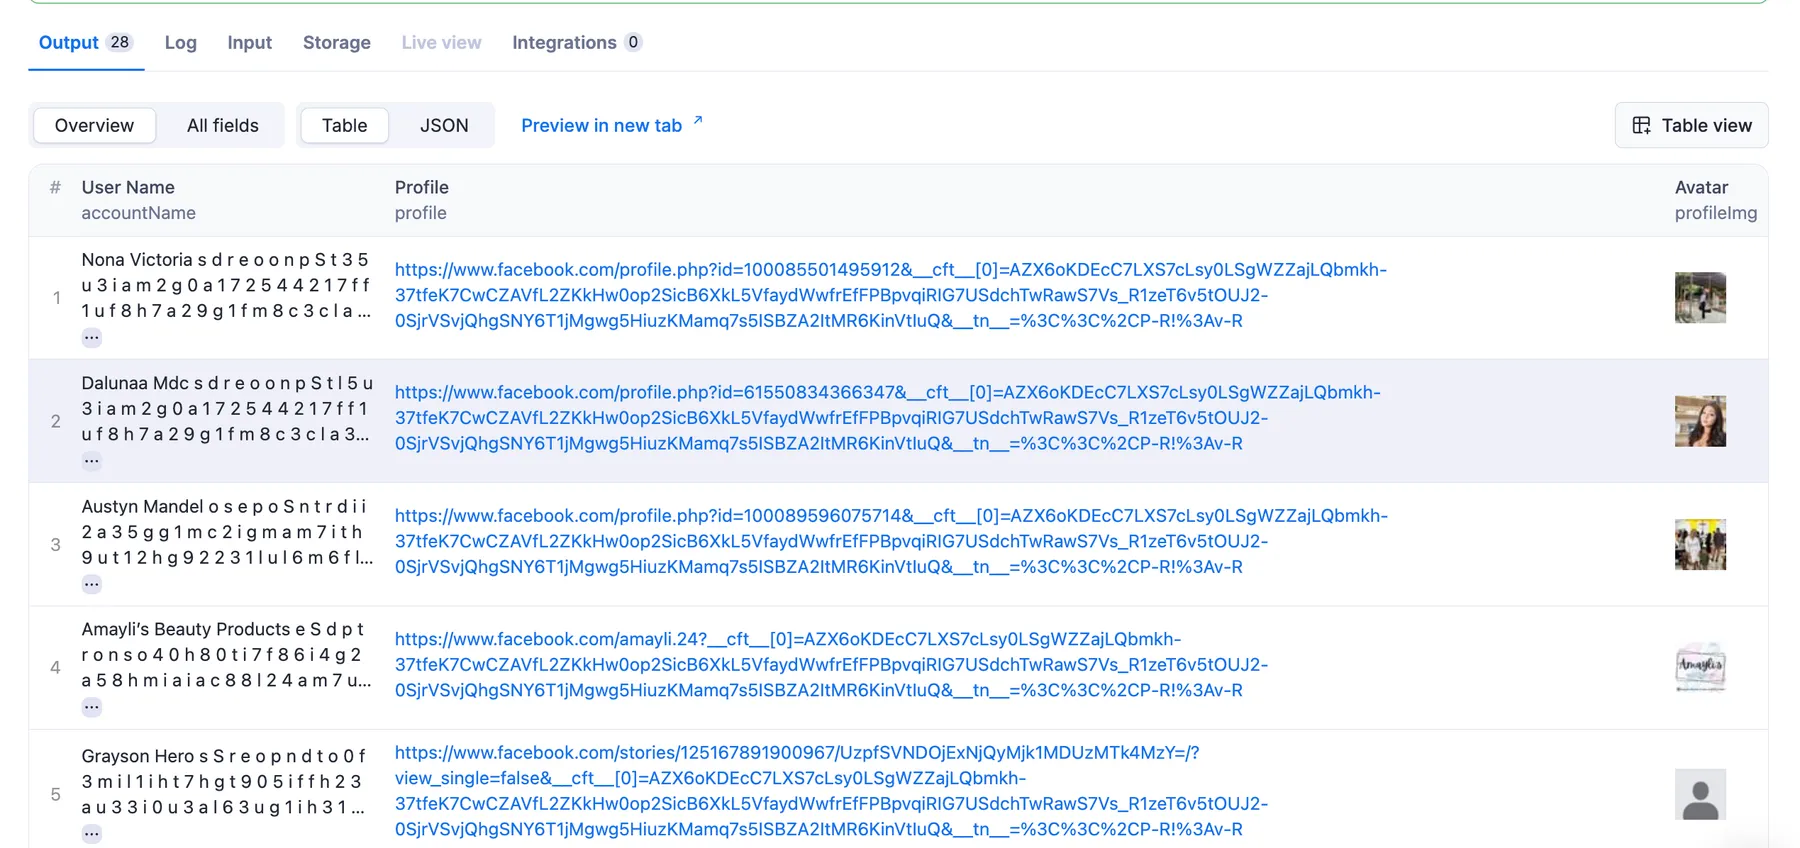Click row number 3
This screenshot has height=848, width=1800.
pos(55,544)
